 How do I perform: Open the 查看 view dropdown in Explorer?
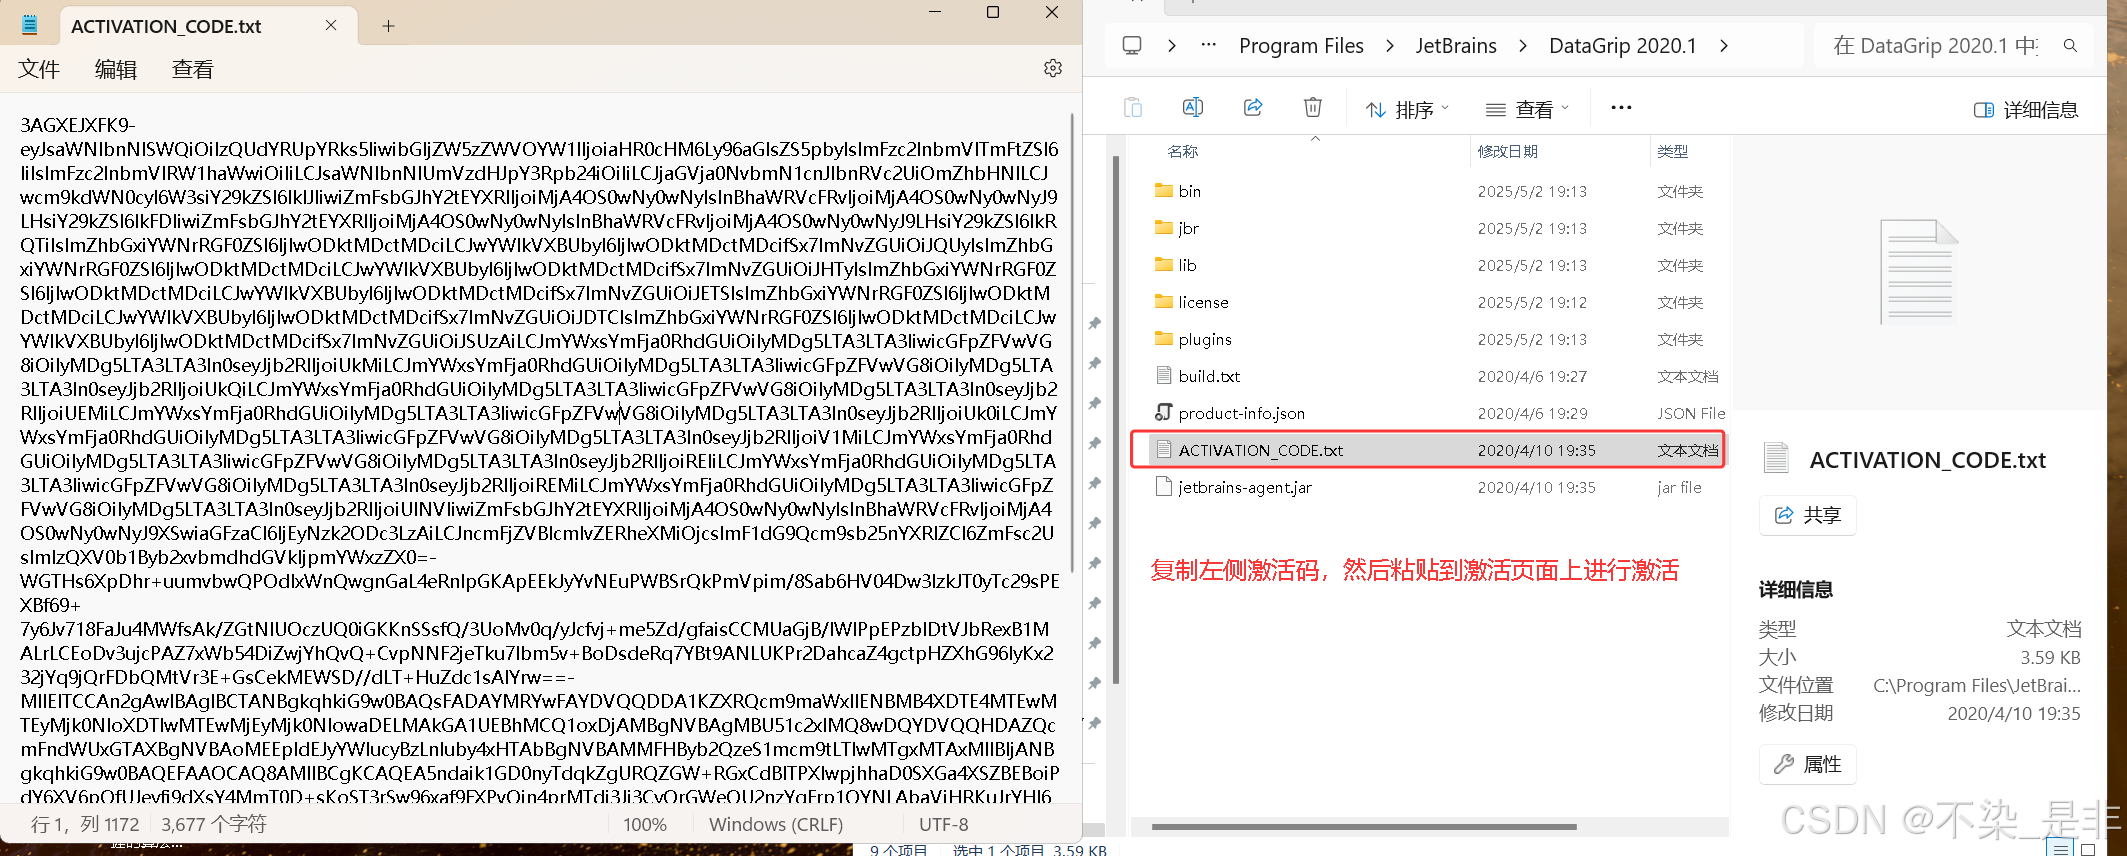coord(1527,109)
